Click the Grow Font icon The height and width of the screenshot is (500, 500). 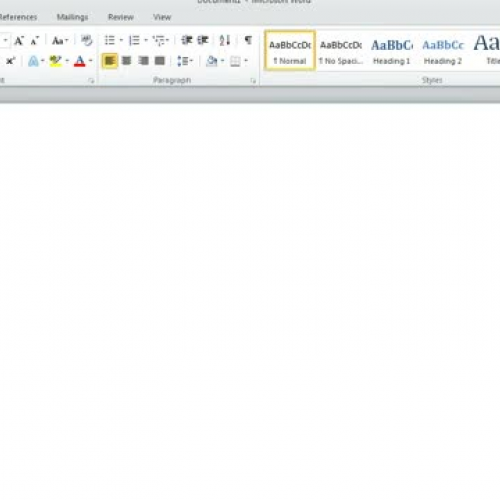(x=19, y=41)
